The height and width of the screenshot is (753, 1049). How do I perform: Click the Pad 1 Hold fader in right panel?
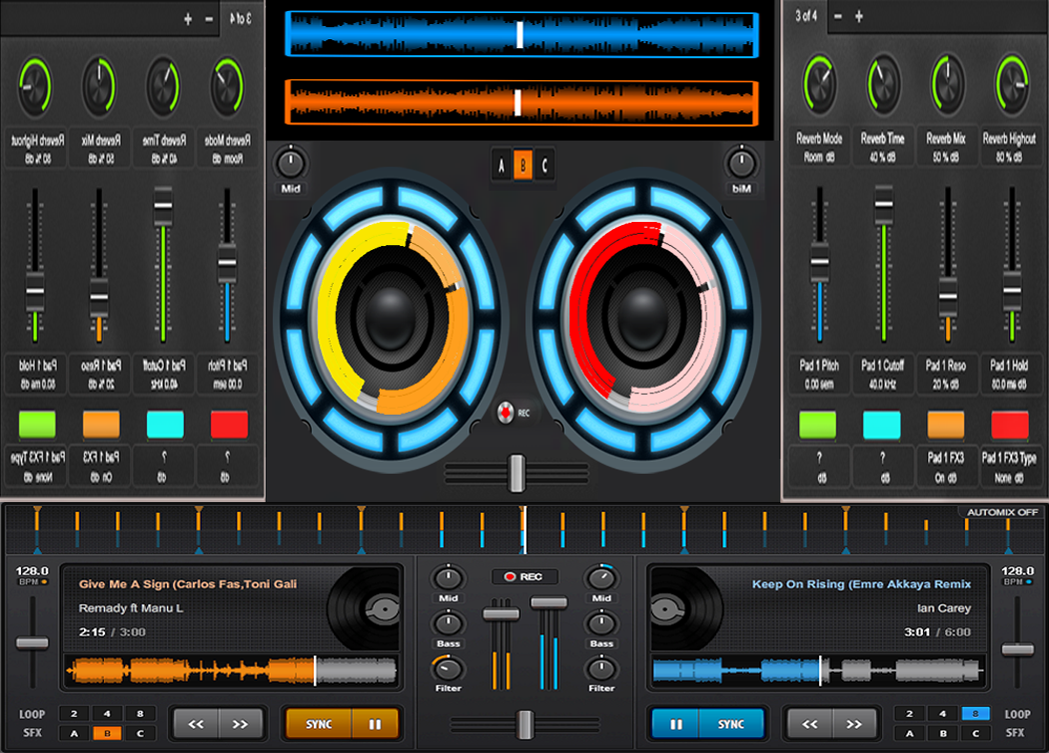click(1012, 290)
